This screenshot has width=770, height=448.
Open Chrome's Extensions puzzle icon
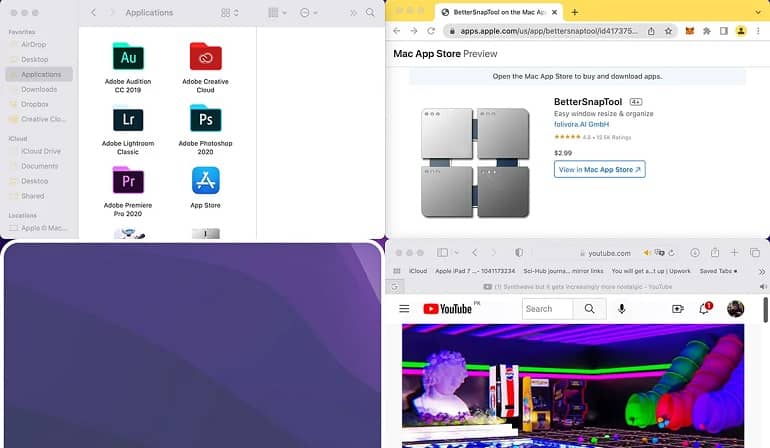click(707, 31)
